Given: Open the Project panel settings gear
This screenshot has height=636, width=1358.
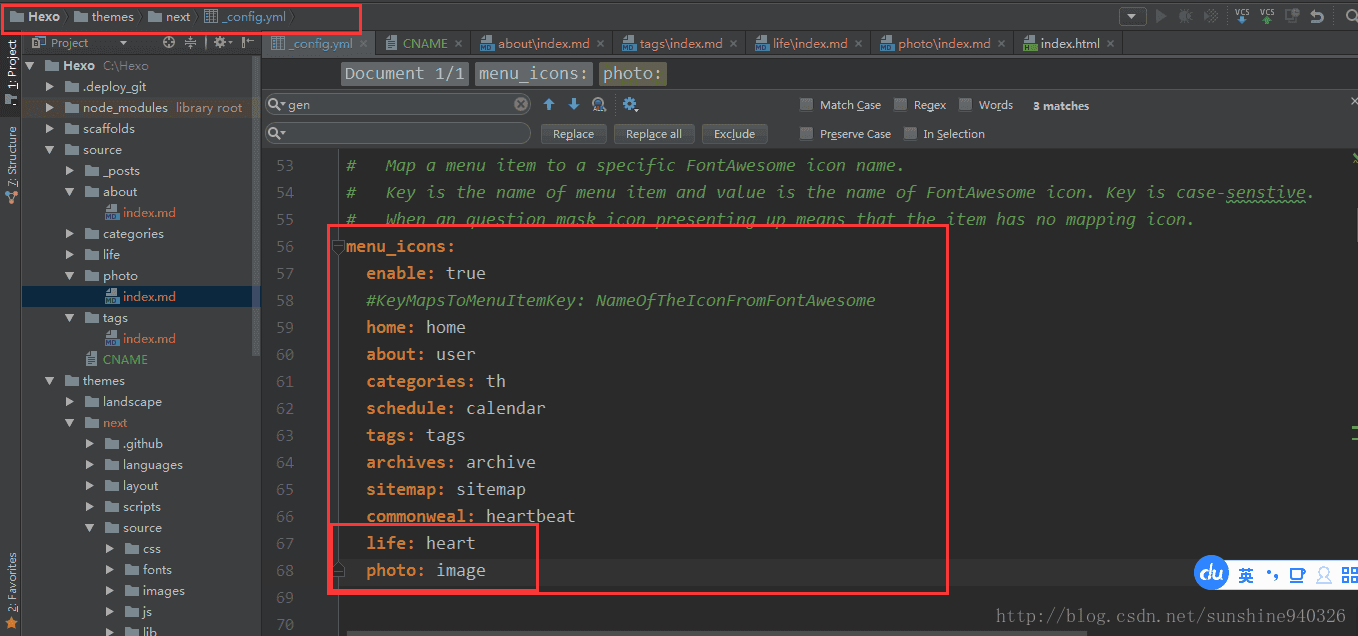Looking at the screenshot, I should click(220, 43).
